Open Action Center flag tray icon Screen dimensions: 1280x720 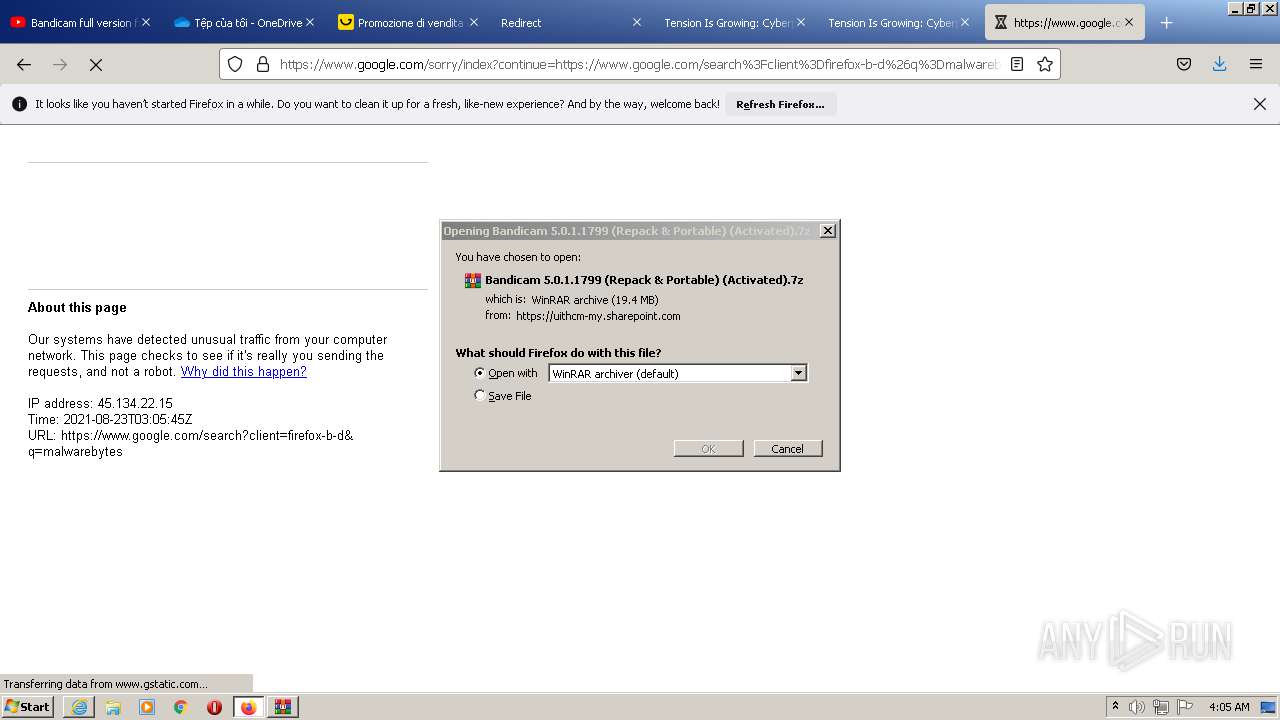tap(1185, 707)
